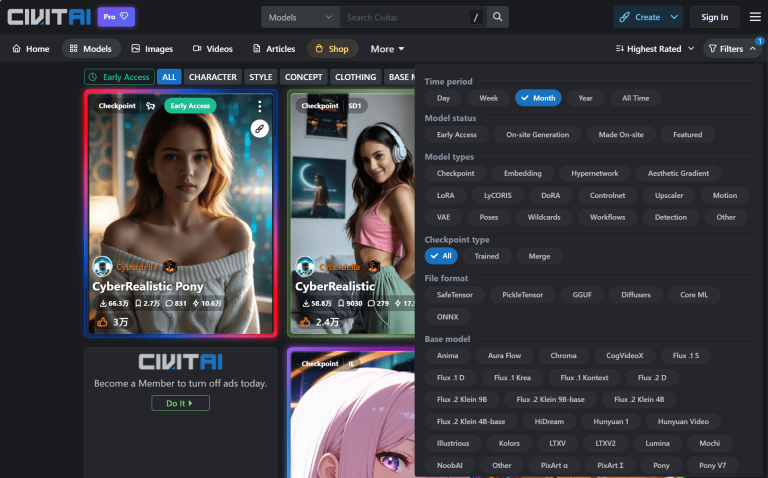This screenshot has height=478, width=768.
Task: Collapse the Filters panel
Action: [732, 48]
